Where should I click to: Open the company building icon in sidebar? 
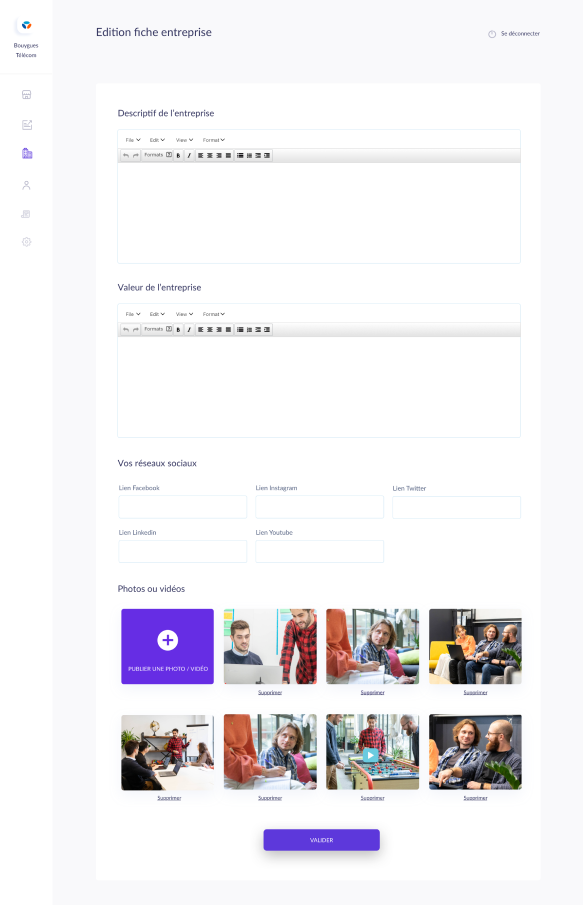[27, 154]
